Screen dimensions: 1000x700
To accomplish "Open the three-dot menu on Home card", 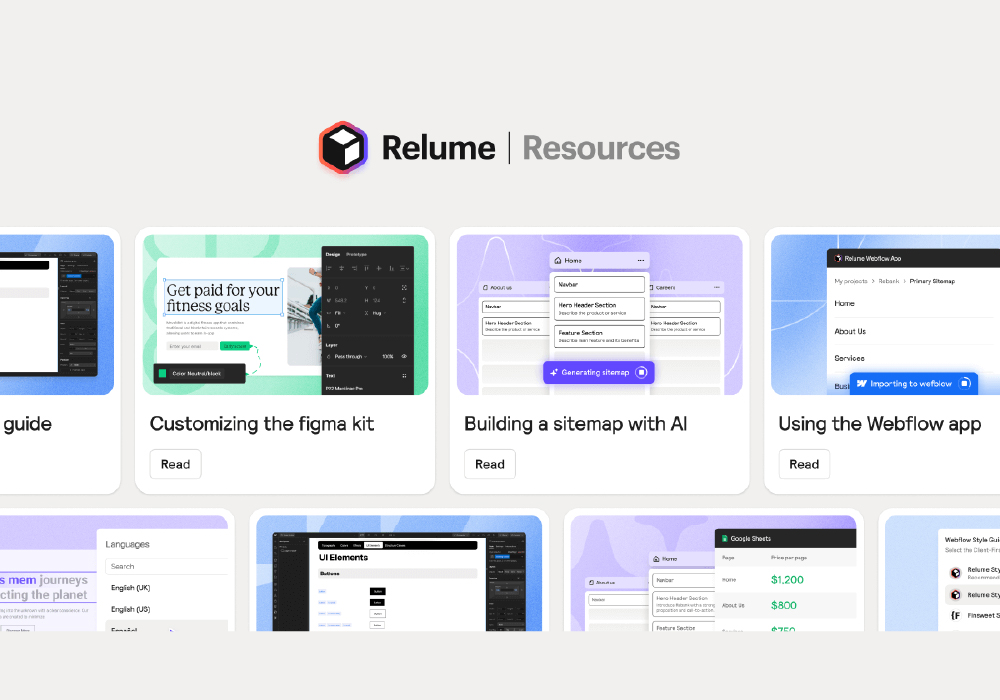I will 641,260.
